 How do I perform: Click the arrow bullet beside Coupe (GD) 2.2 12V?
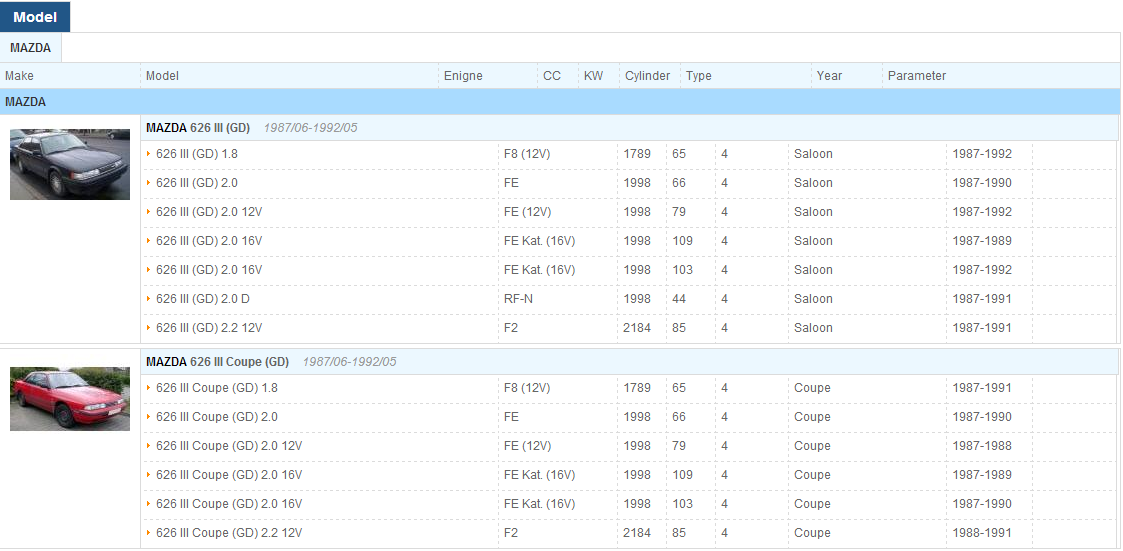coord(149,532)
